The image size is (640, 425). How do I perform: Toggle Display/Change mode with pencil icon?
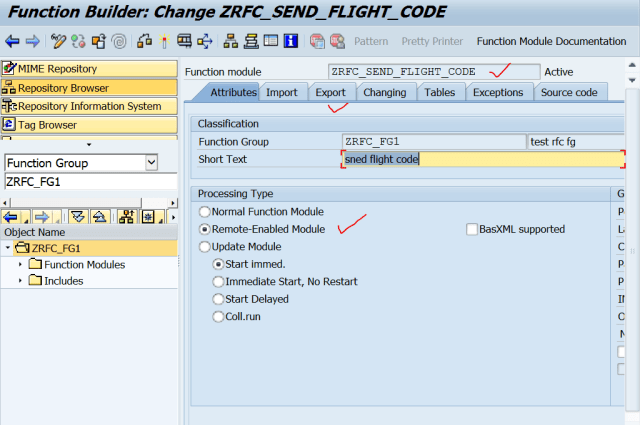click(x=58, y=41)
